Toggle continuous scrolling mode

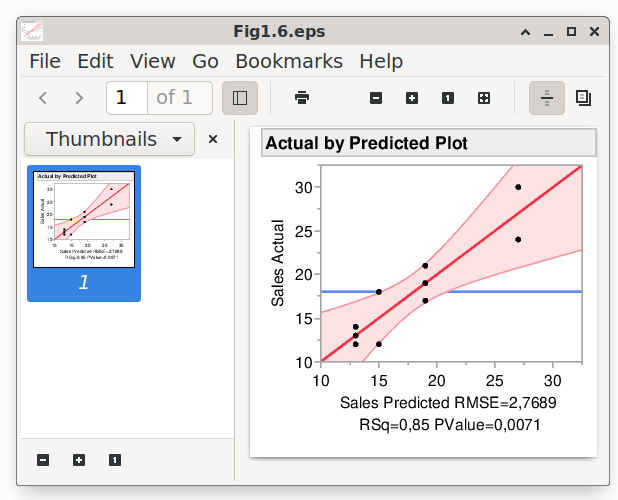click(547, 98)
